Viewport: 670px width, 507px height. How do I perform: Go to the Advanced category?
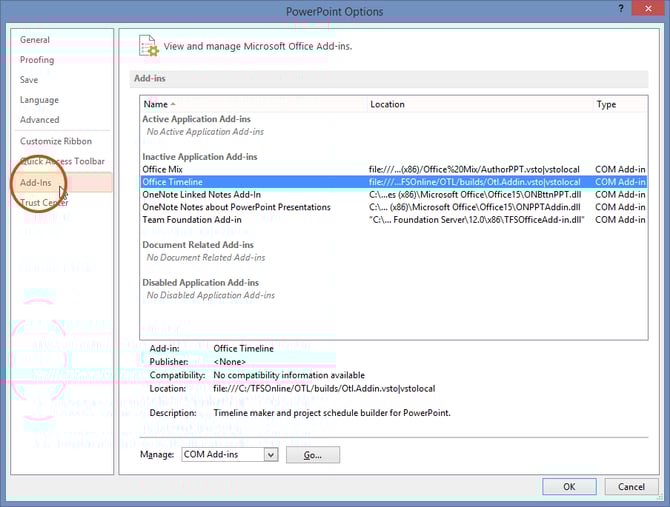tap(40, 120)
